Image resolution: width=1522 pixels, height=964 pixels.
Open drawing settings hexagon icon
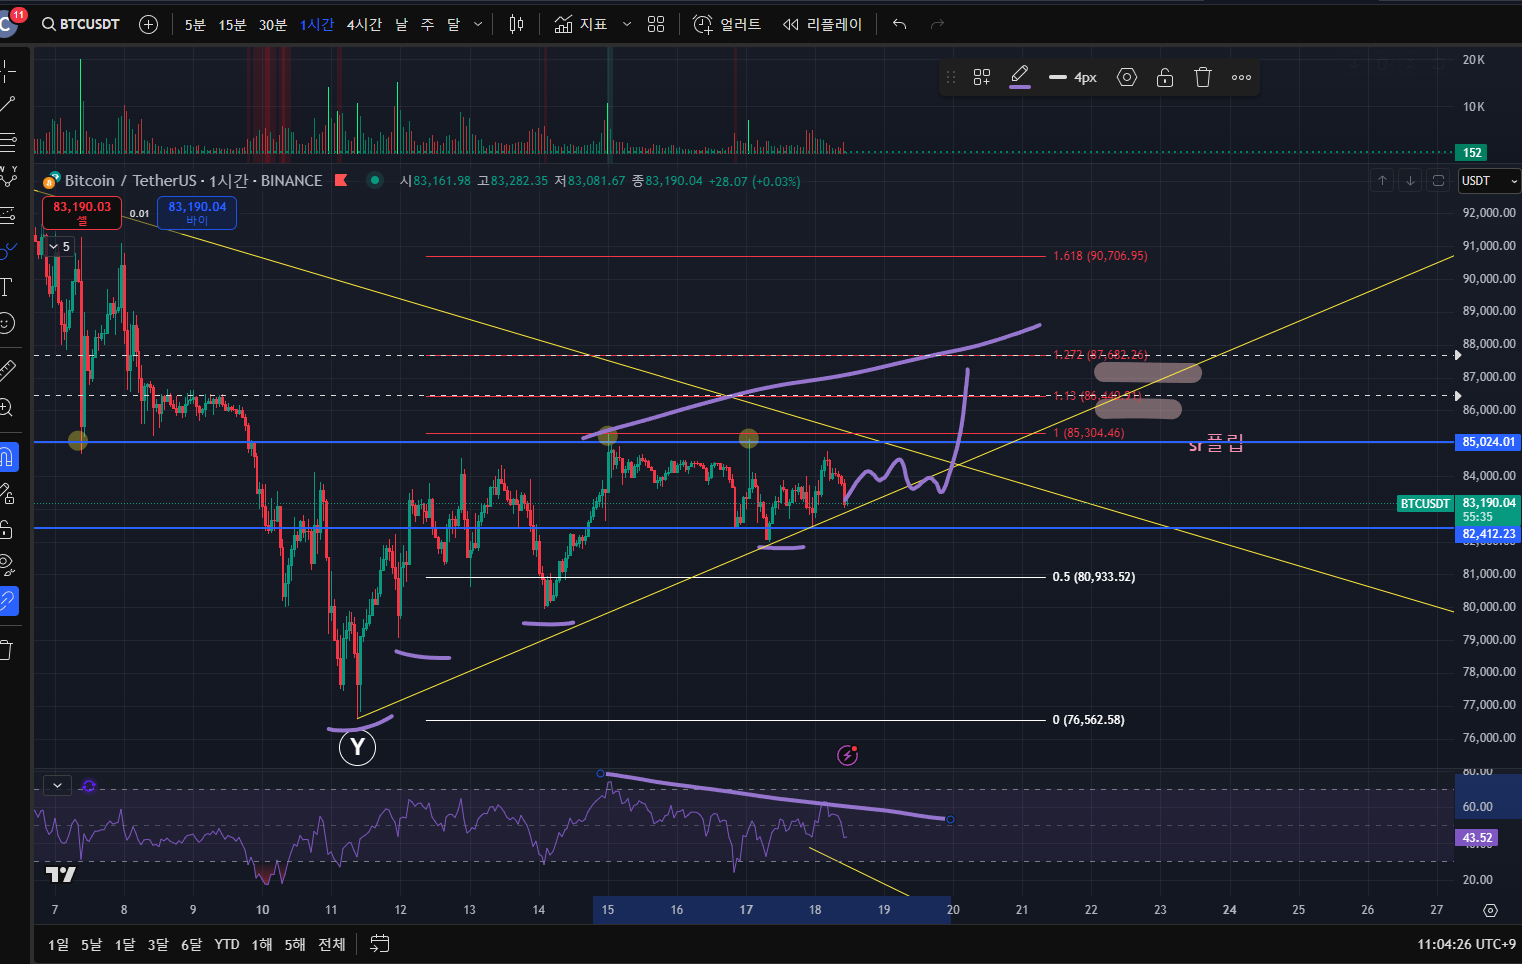tap(1127, 77)
